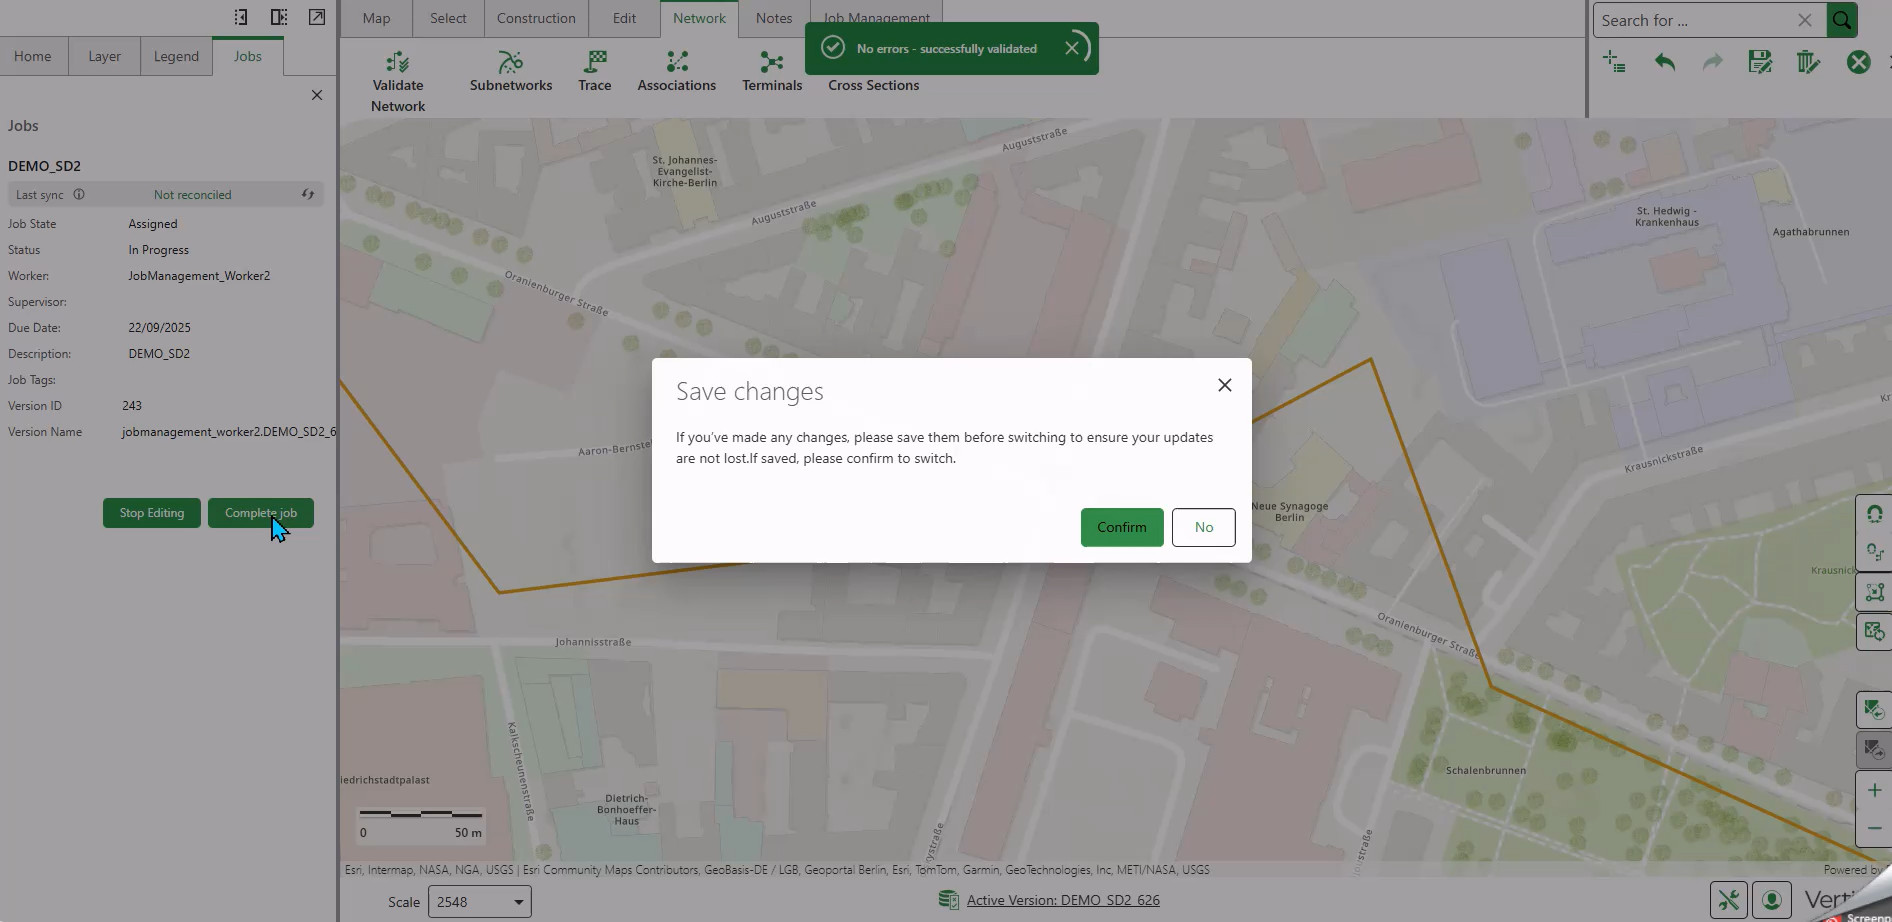The width and height of the screenshot is (1892, 922).
Task: Click the map zoom in plus button
Action: coord(1874,790)
